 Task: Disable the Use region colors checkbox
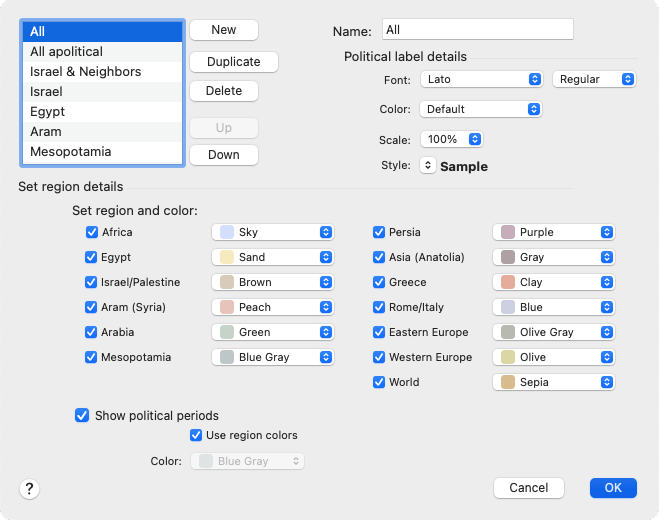196,435
